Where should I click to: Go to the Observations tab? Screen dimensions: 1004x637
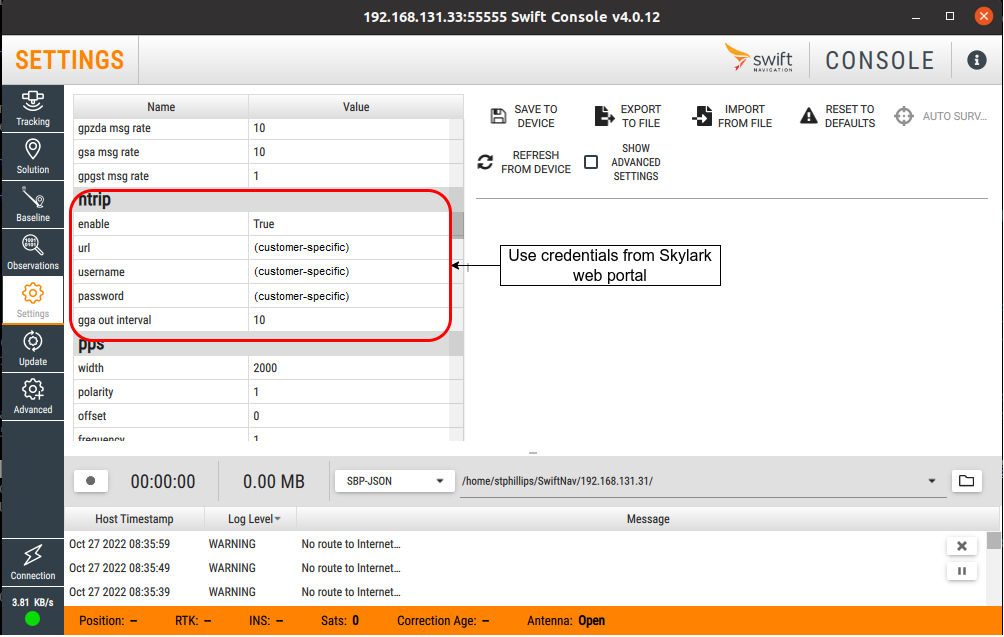click(x=32, y=252)
